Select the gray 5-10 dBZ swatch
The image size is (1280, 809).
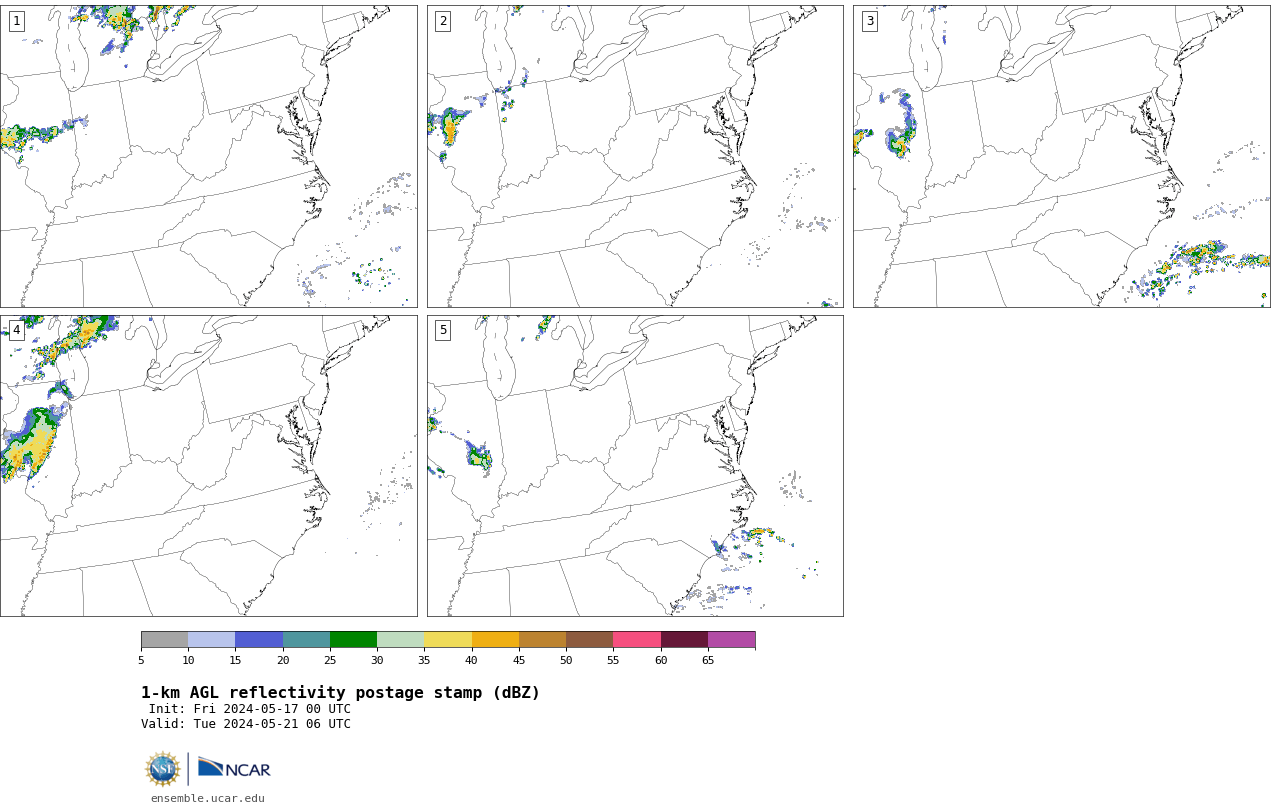coord(164,640)
